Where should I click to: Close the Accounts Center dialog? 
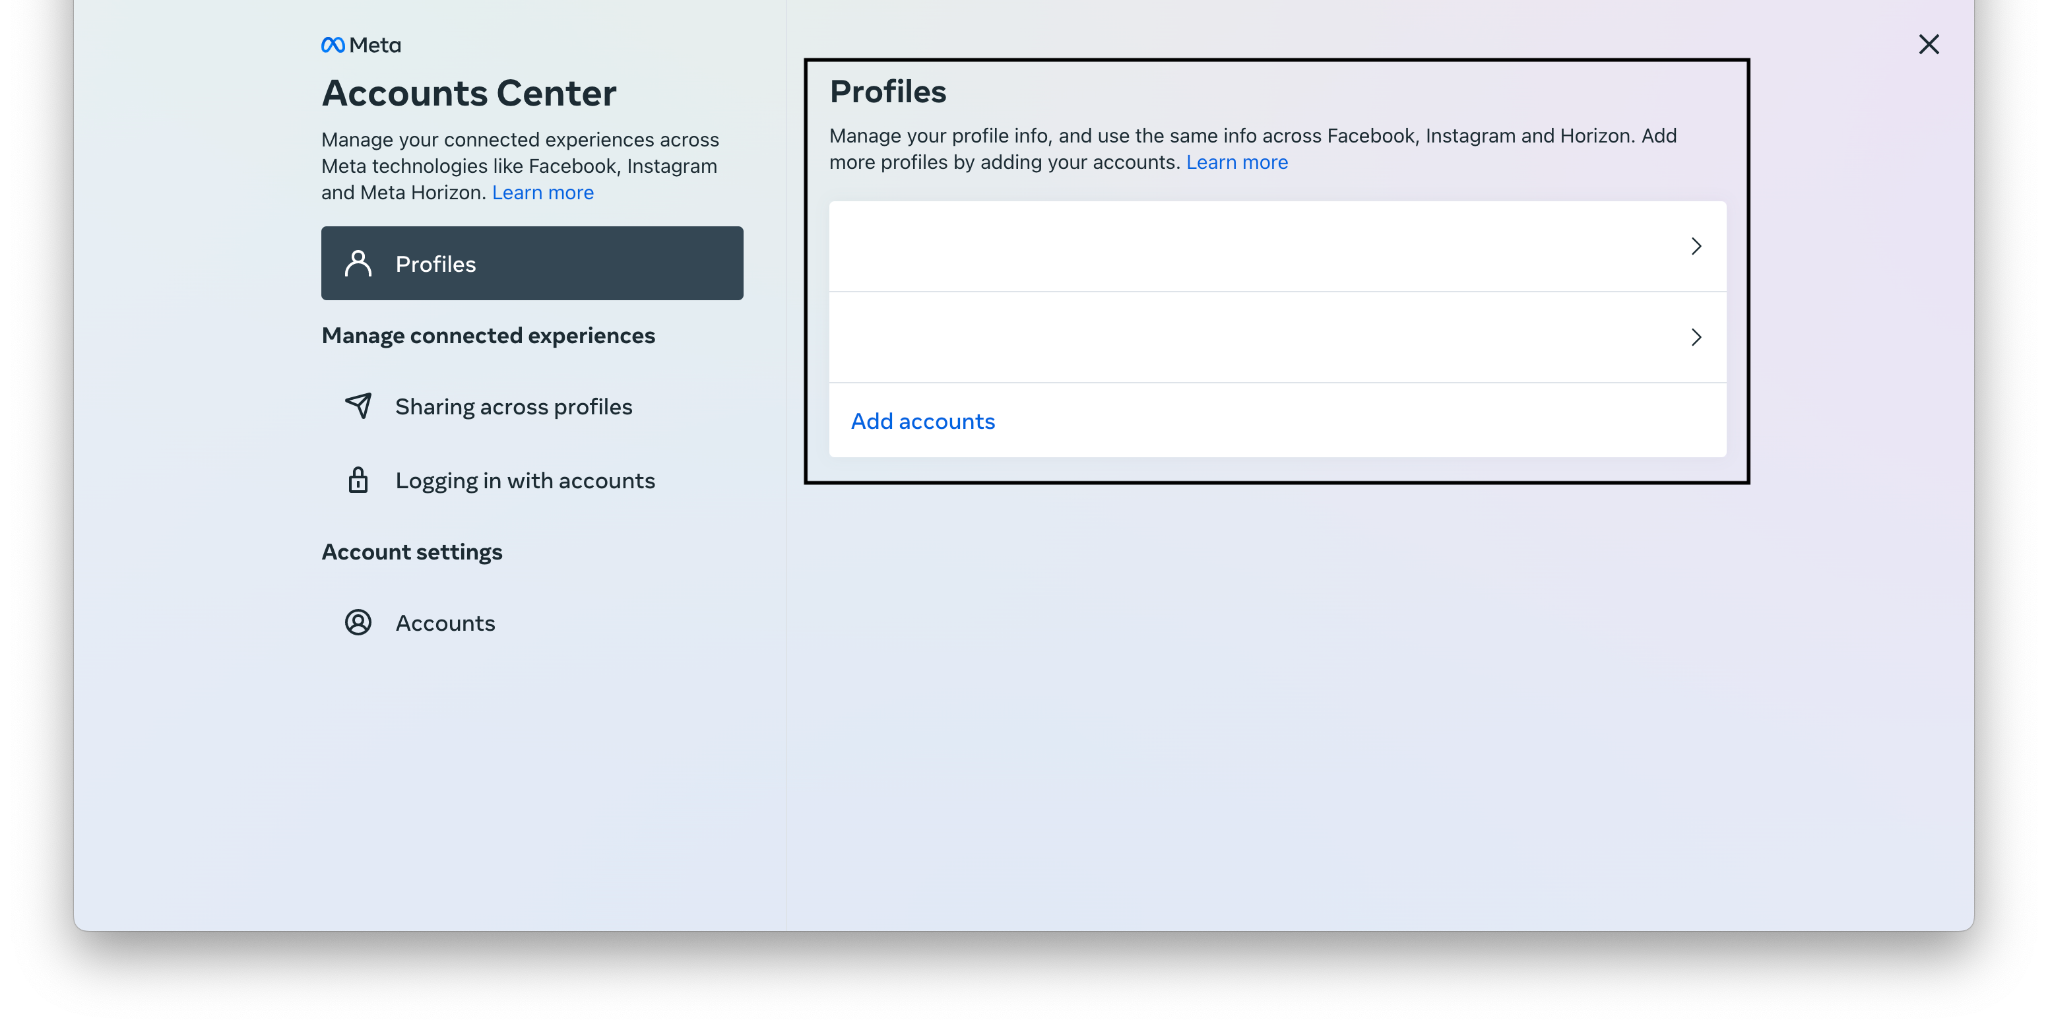pos(1928,44)
